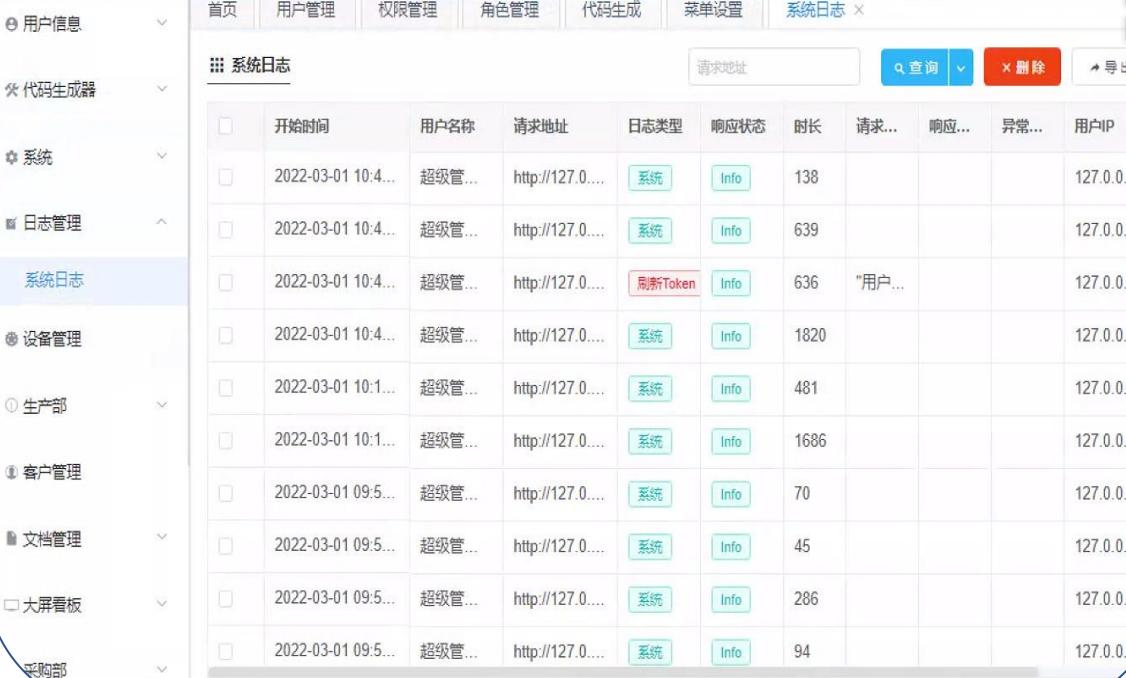Collapse the 日志管理 menu chevron
Viewport: 1126px width, 678px height.
[x=162, y=222]
